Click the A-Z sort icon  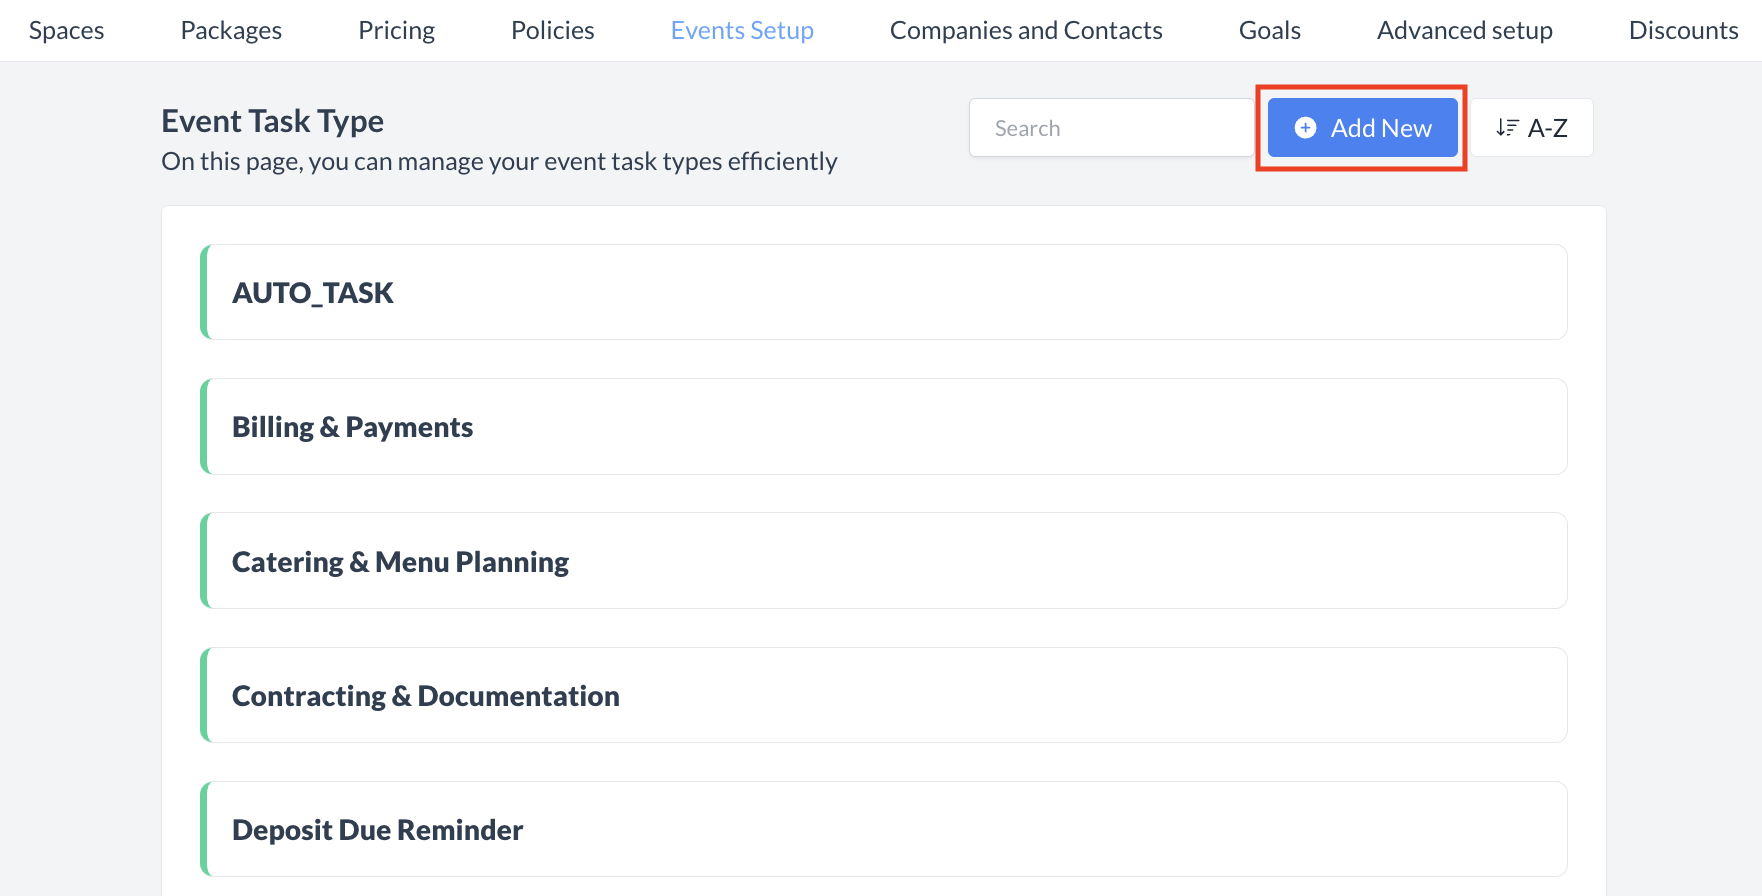[1507, 128]
